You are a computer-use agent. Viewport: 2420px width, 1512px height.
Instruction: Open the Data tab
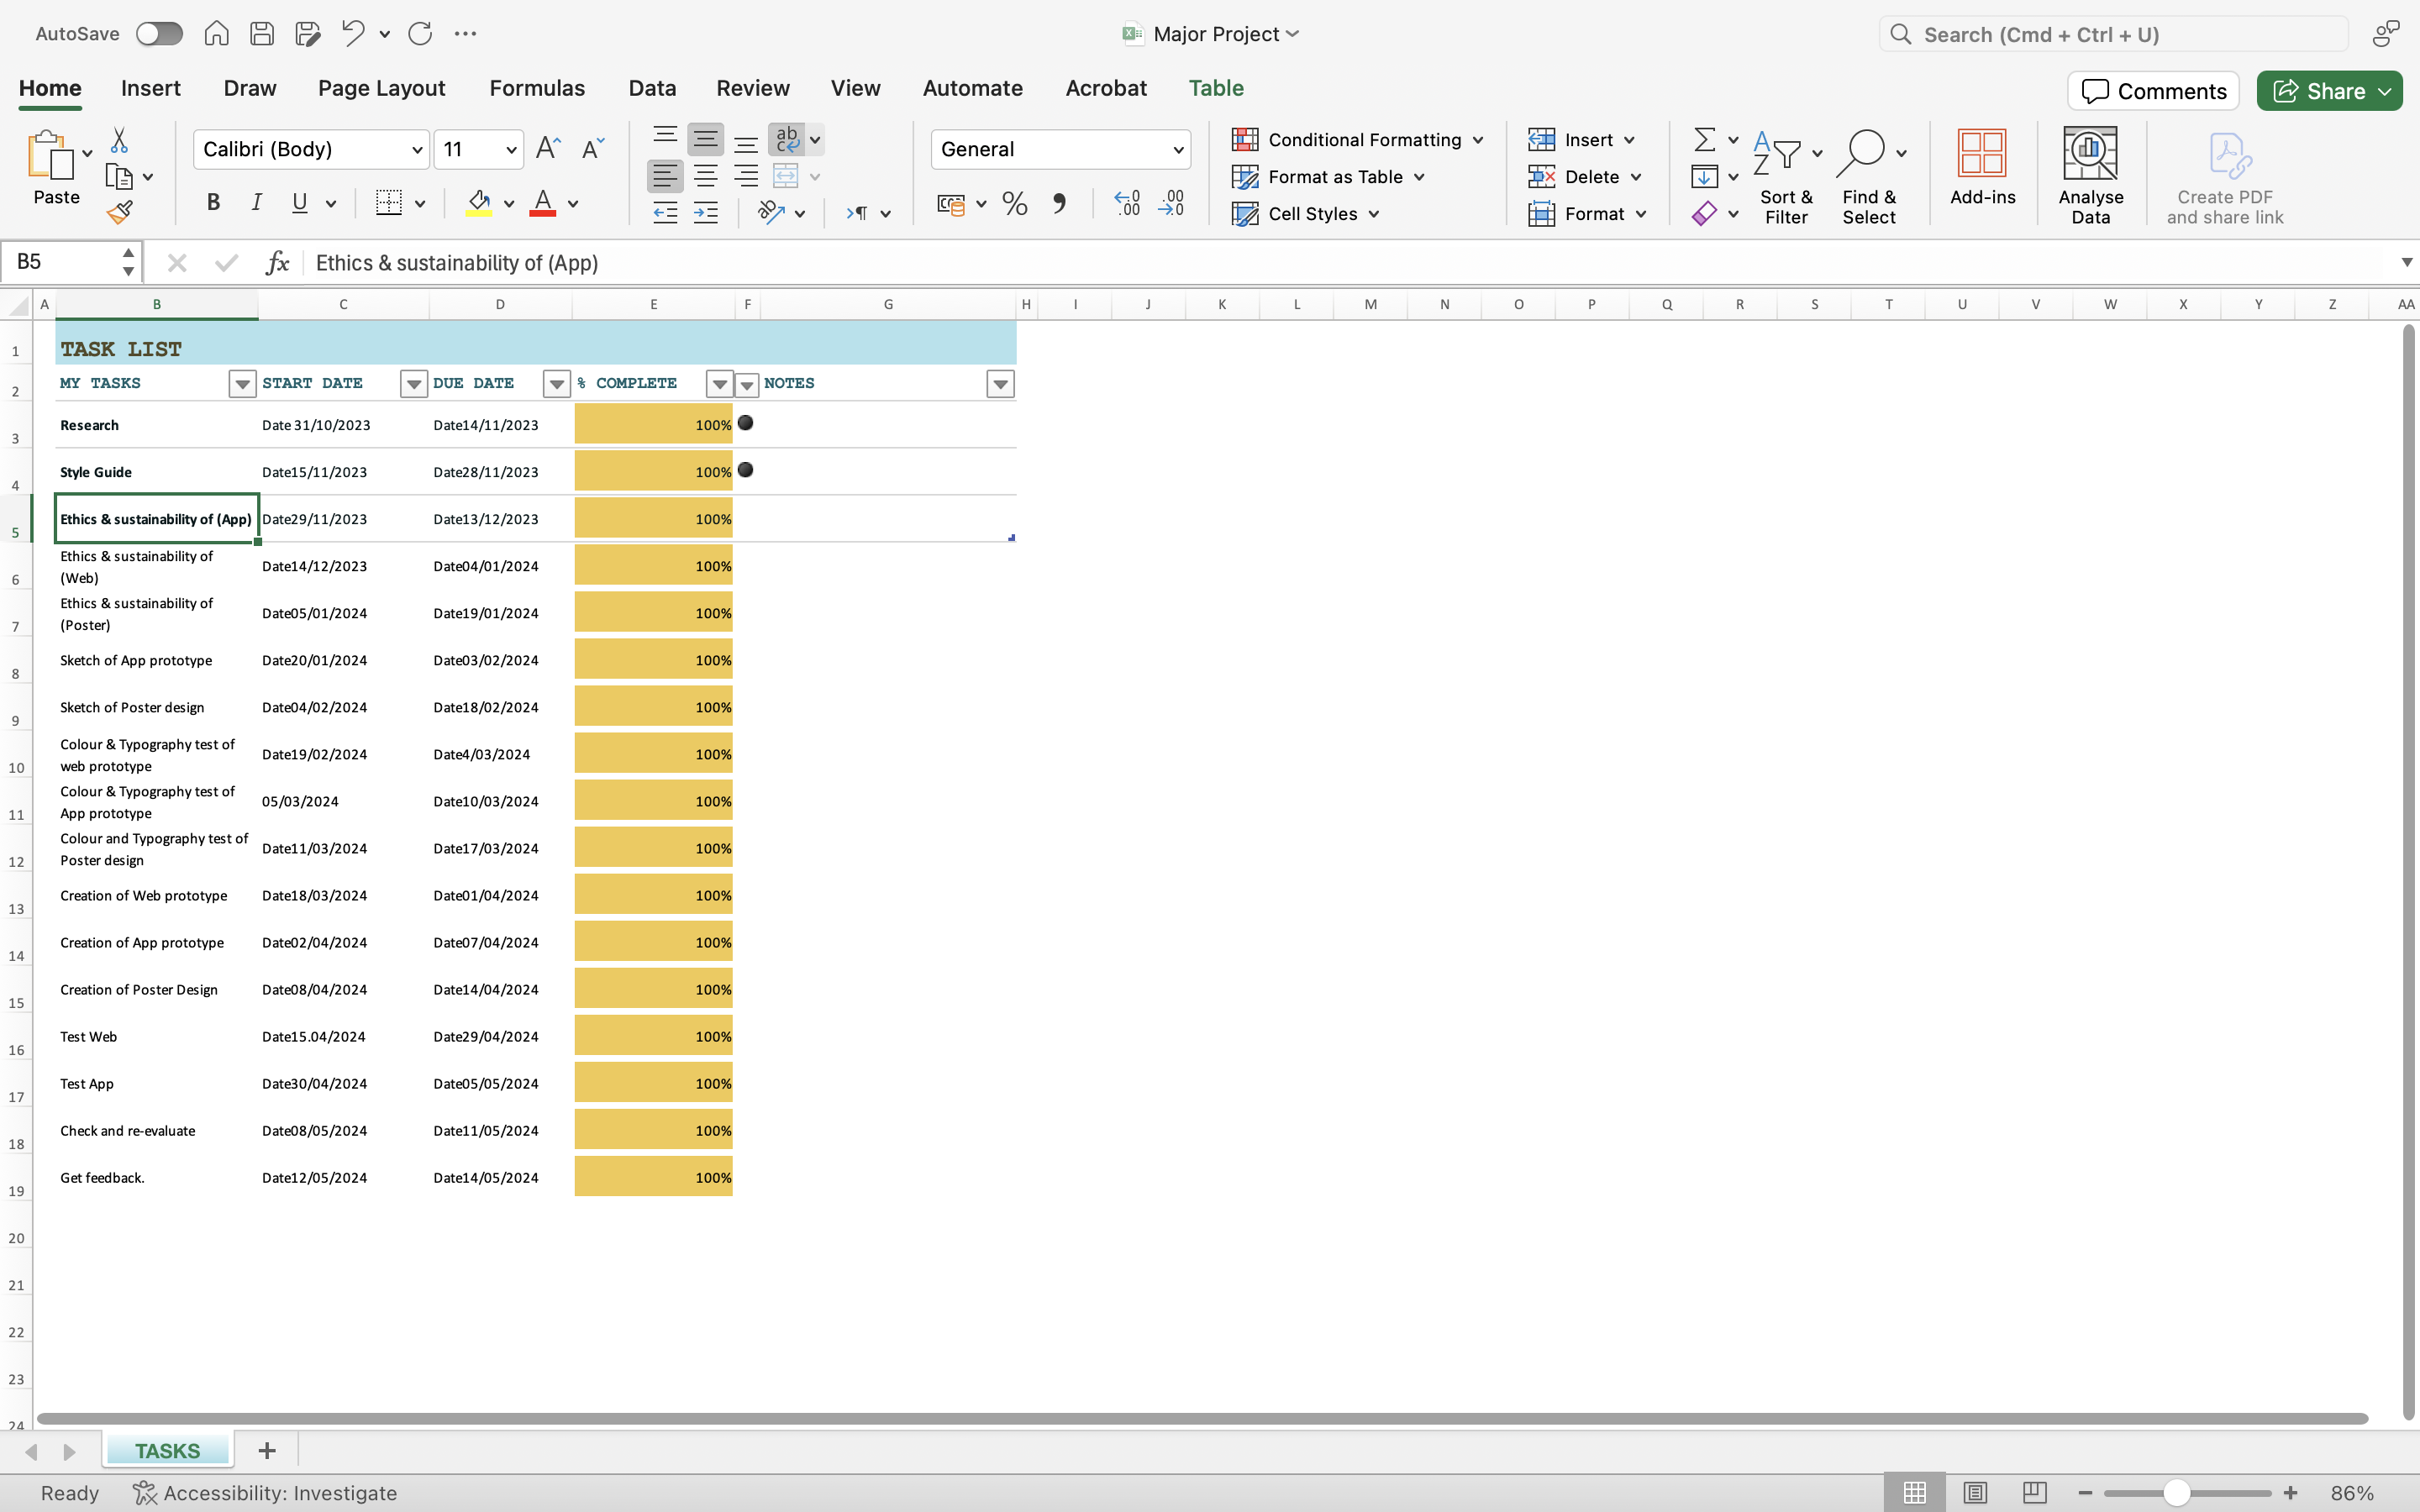pos(652,88)
